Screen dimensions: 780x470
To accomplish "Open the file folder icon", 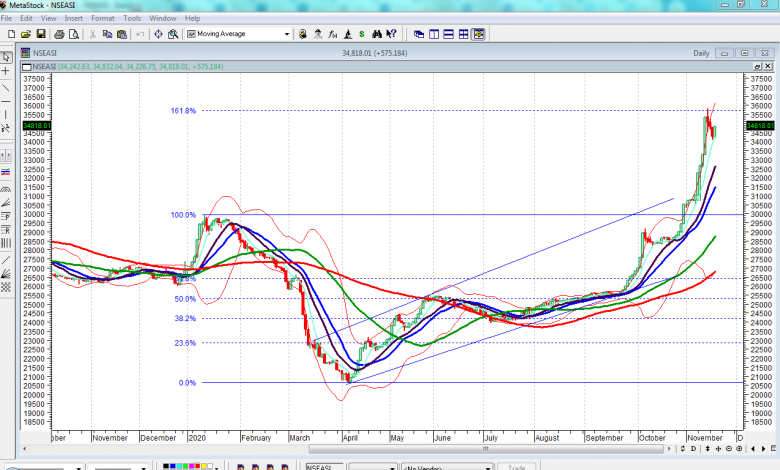I will [x=25, y=34].
